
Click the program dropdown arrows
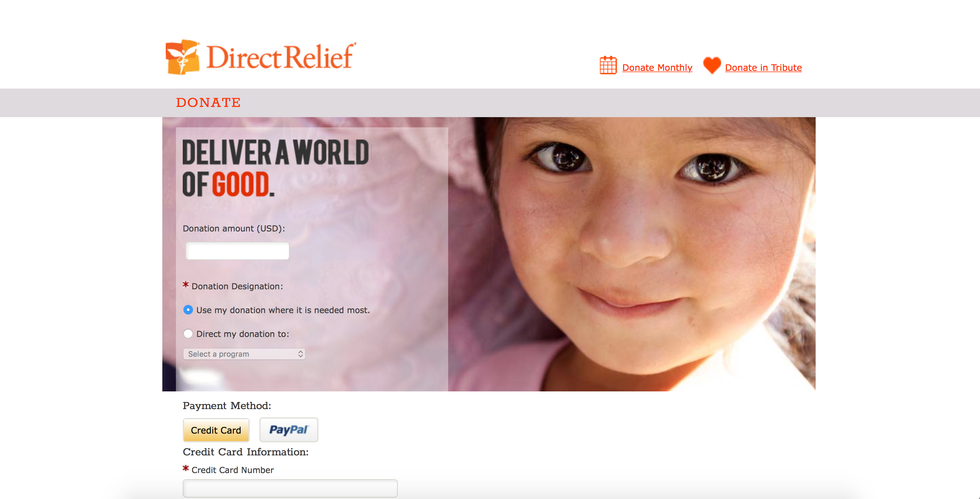pyautogui.click(x=300, y=354)
